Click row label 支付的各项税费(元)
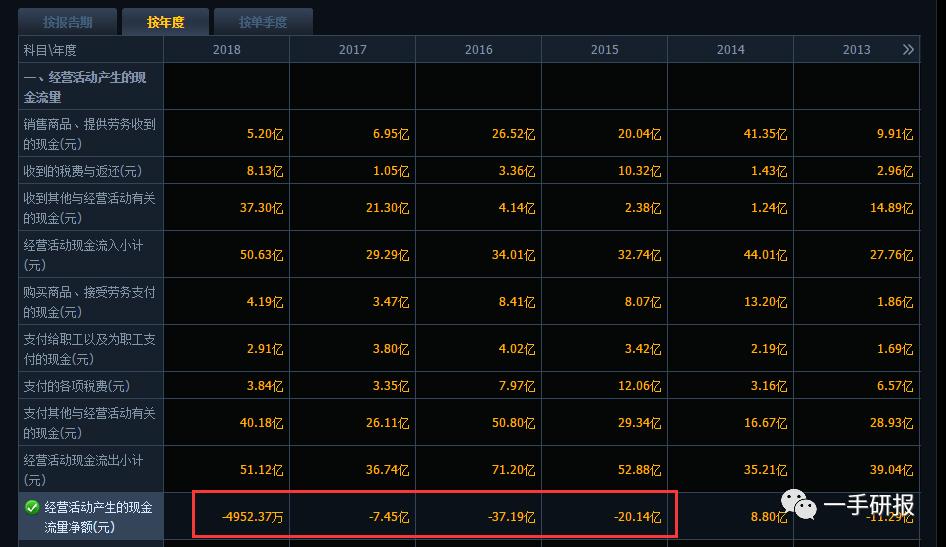Viewport: 946px width, 547px height. tap(91, 385)
